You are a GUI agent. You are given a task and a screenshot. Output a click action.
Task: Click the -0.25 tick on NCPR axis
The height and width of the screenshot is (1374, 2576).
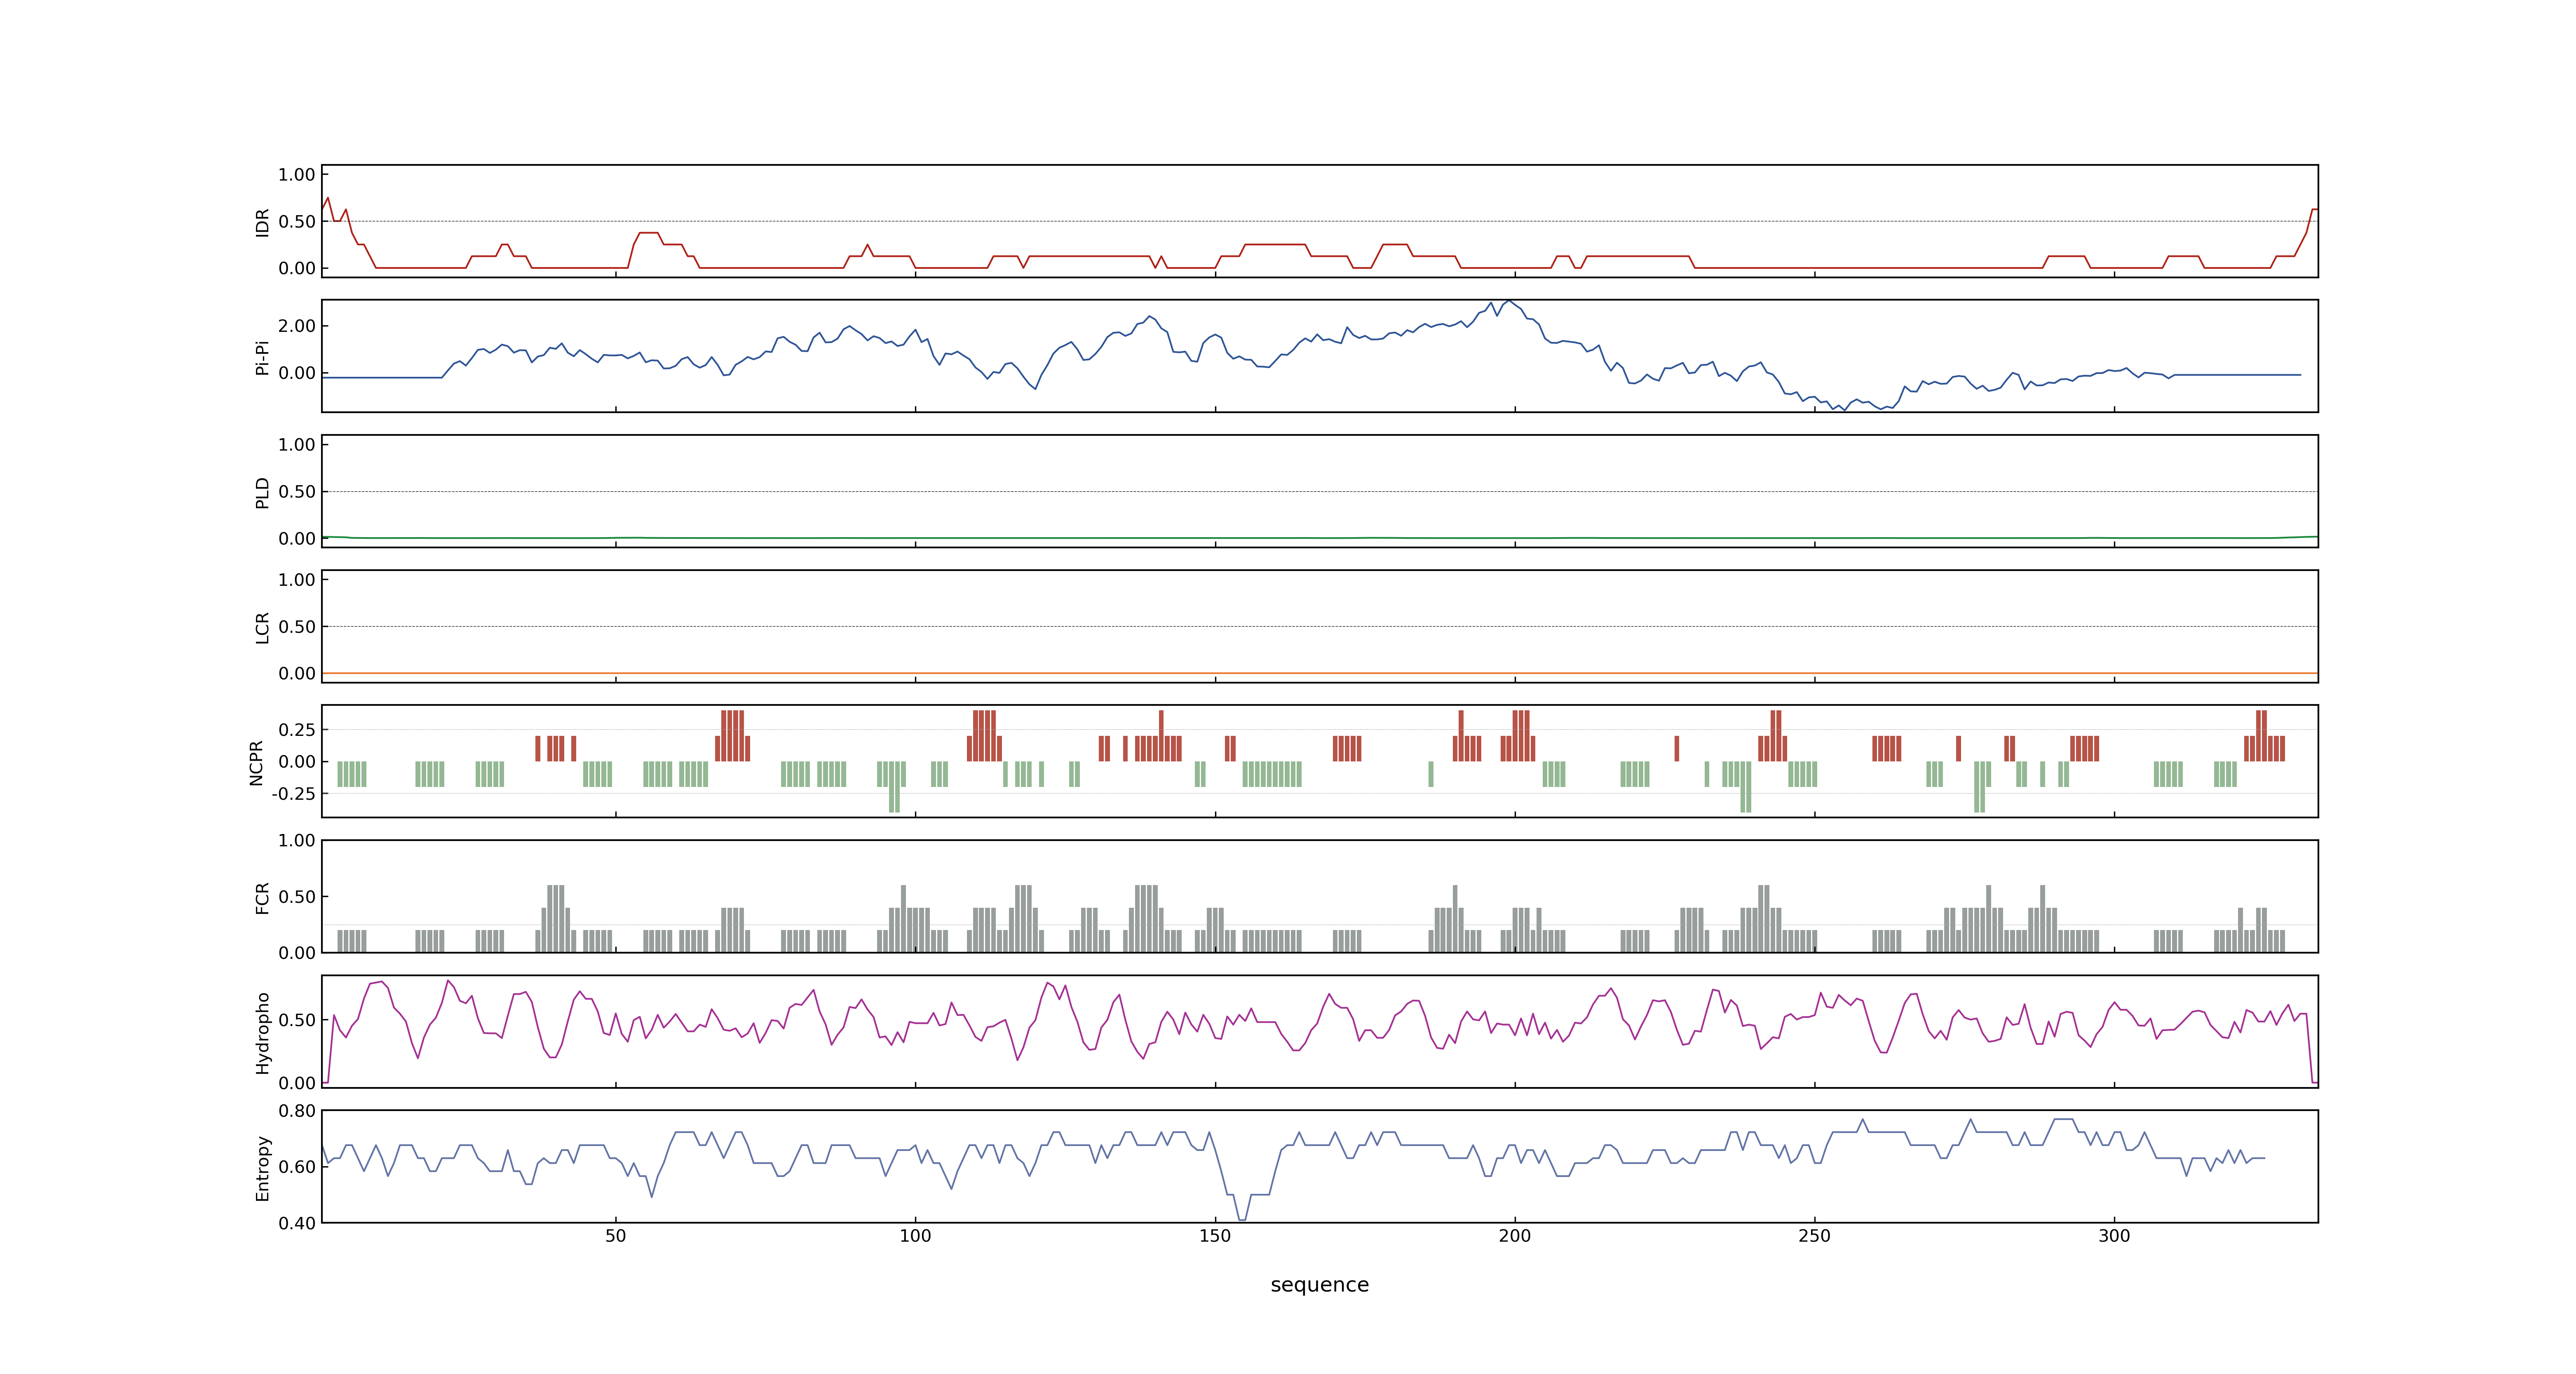click(293, 794)
